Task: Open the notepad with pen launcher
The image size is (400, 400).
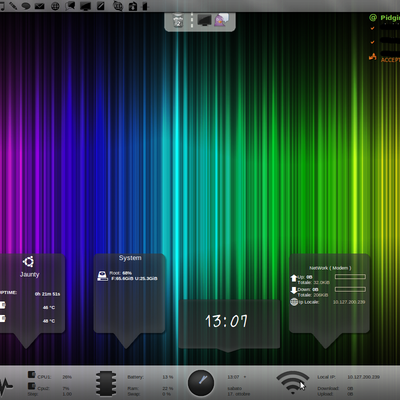Action: 101,6
